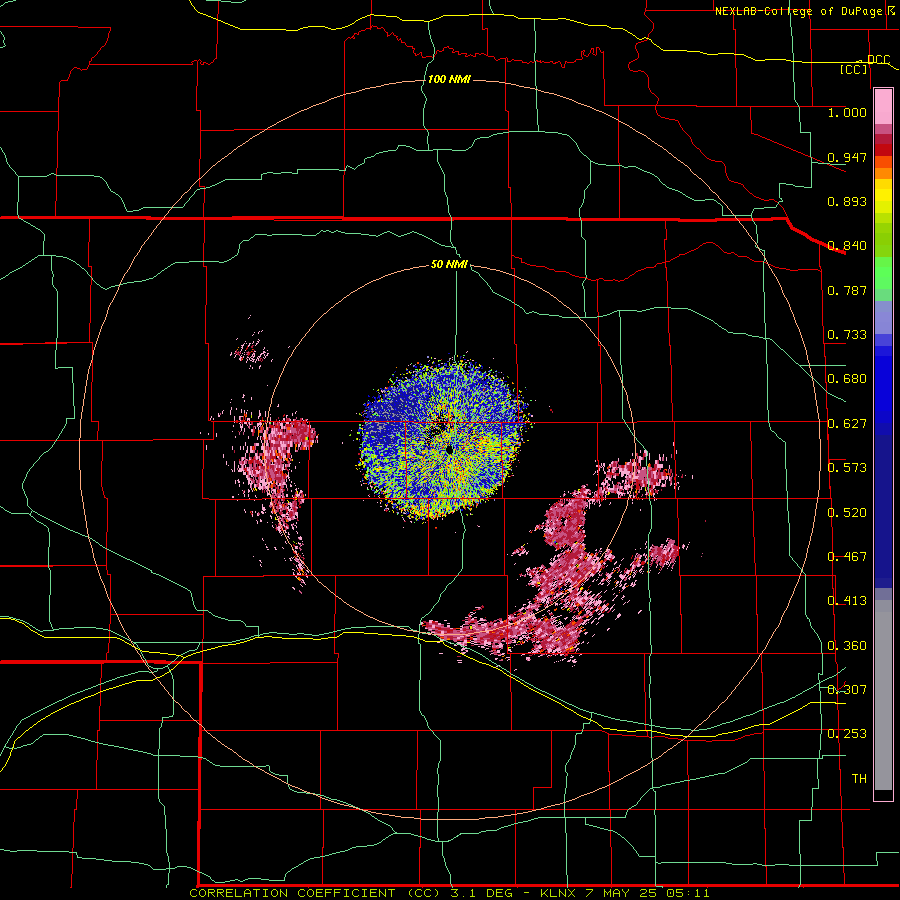Click the light pink segment of the color scale

tap(883, 107)
